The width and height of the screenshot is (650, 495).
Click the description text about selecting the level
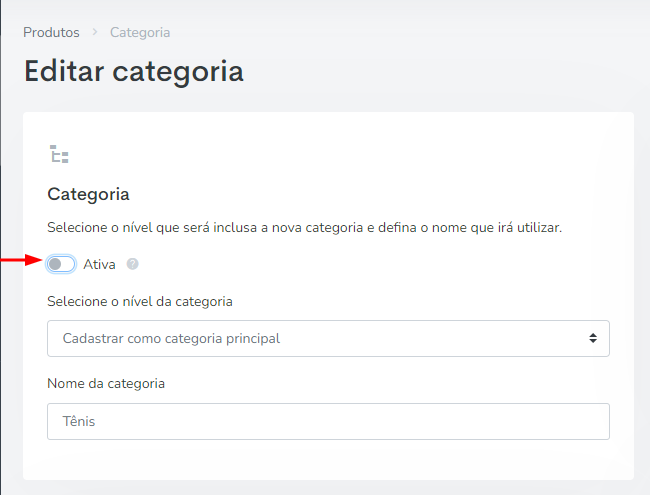click(x=305, y=228)
